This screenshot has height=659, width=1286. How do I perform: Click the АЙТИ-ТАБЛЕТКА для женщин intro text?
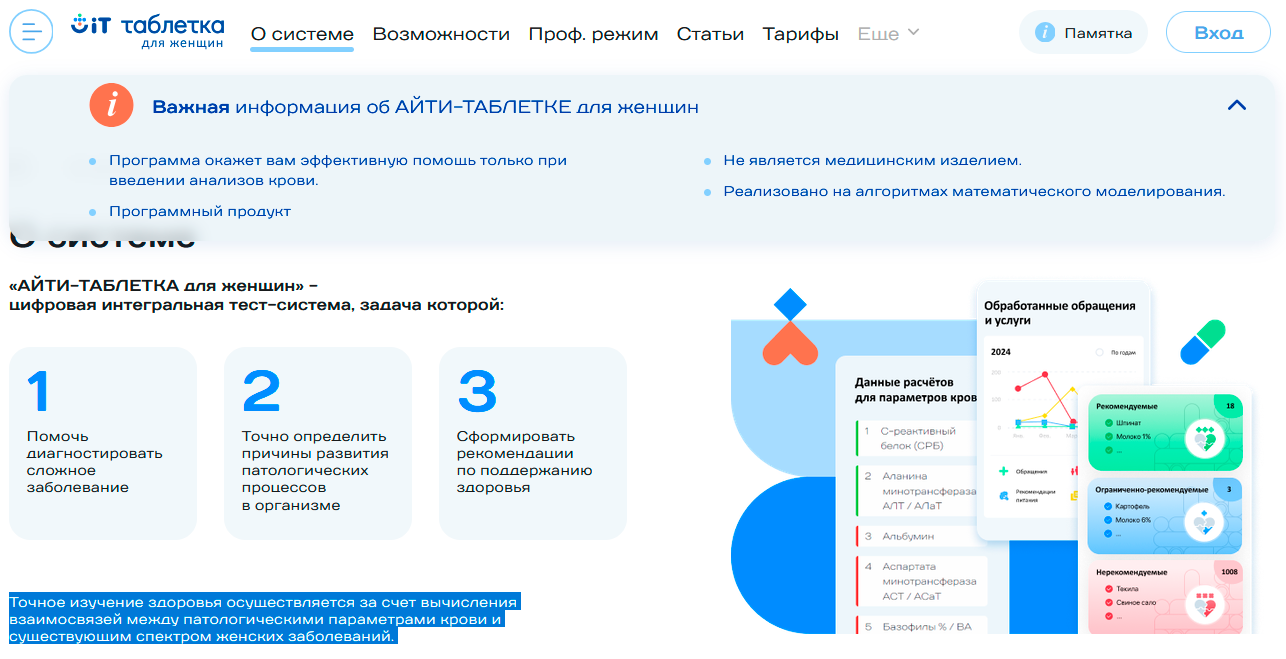click(x=256, y=295)
